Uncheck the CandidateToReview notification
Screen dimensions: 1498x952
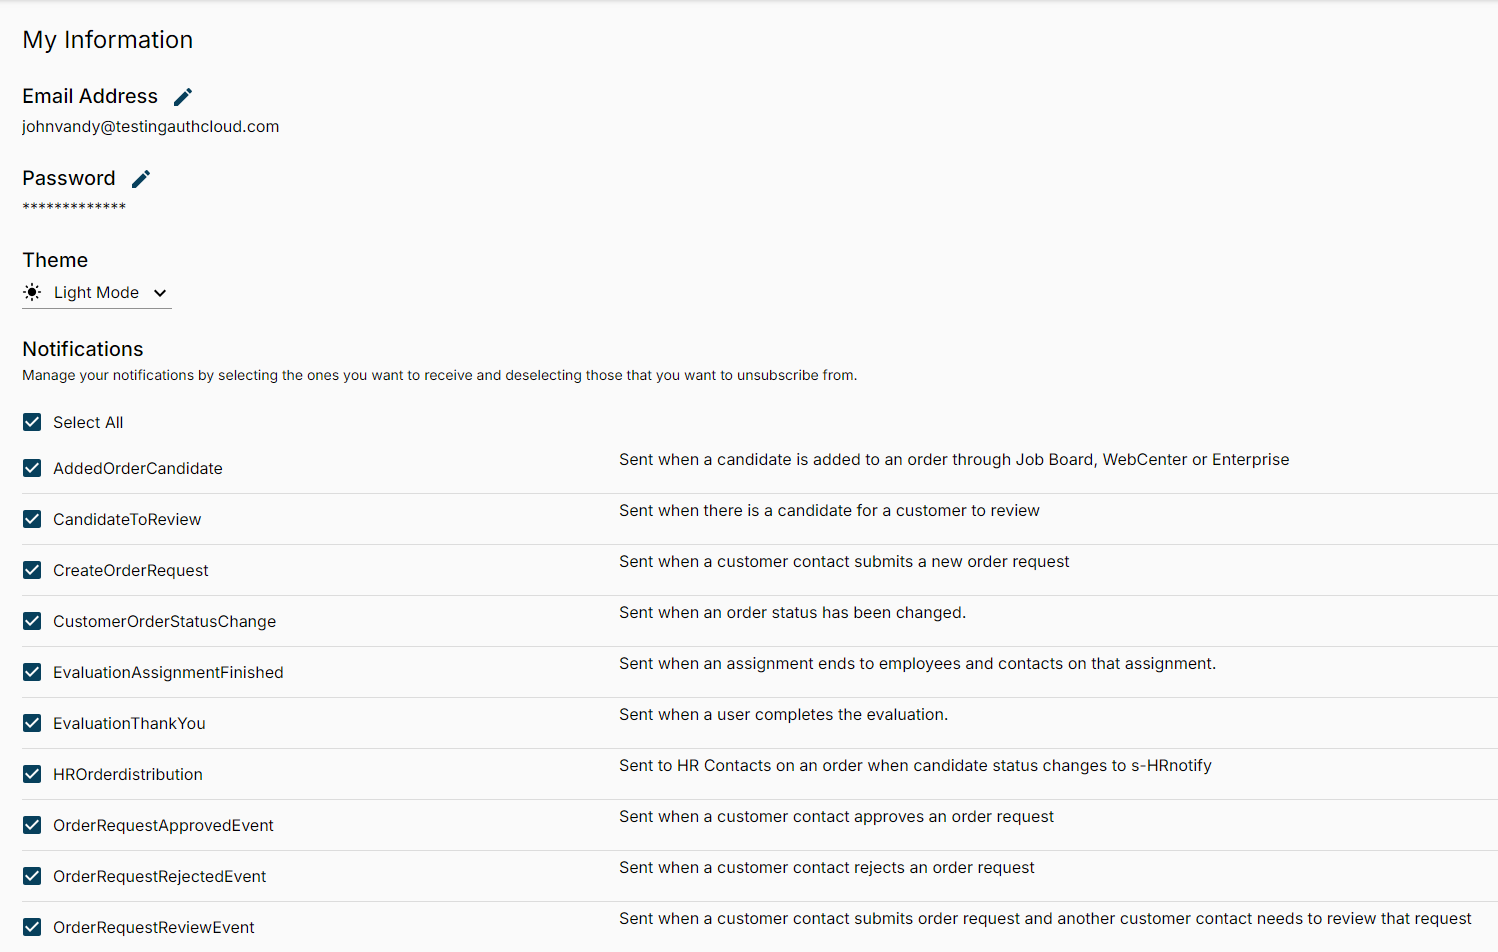tap(32, 519)
